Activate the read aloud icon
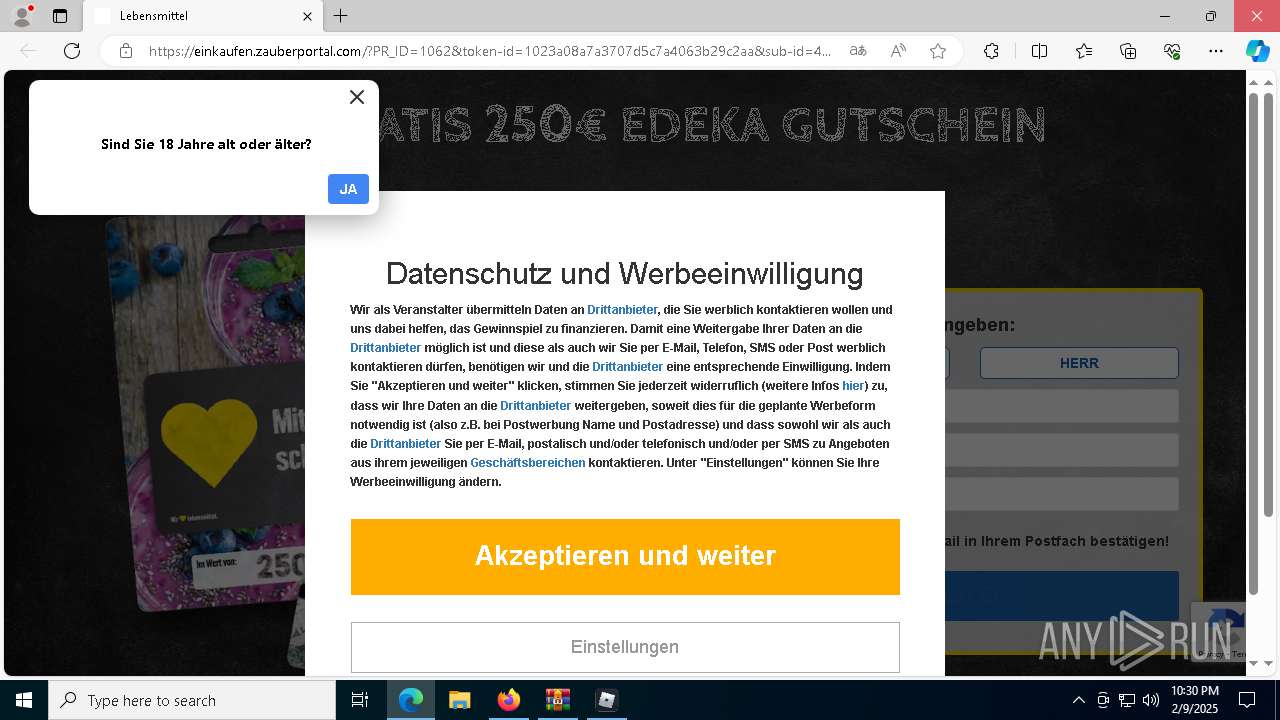1280x720 pixels. click(x=898, y=51)
